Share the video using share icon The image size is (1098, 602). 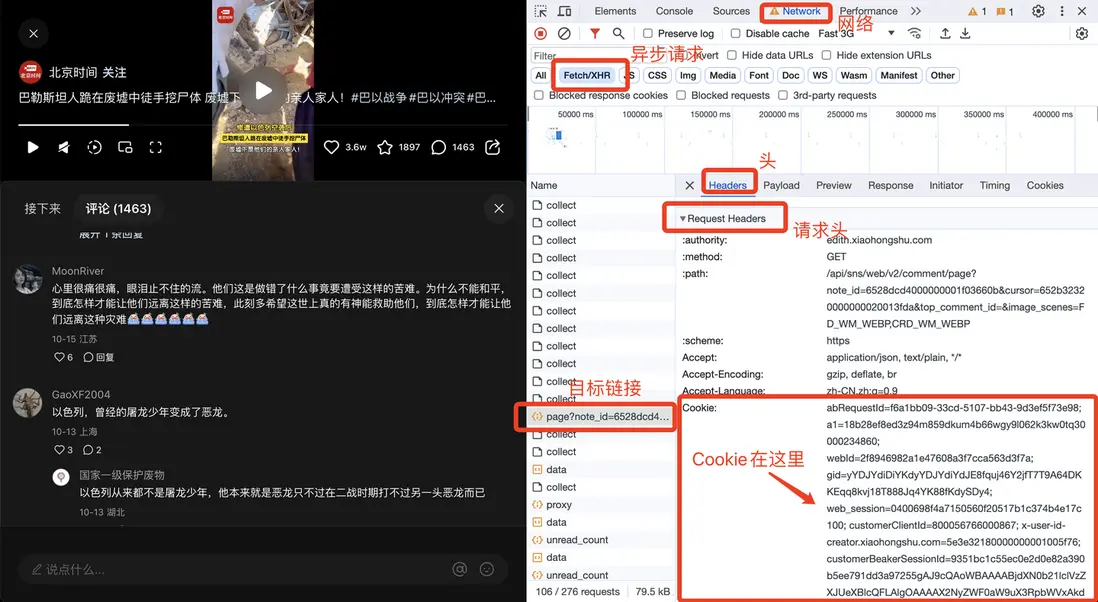coord(492,146)
